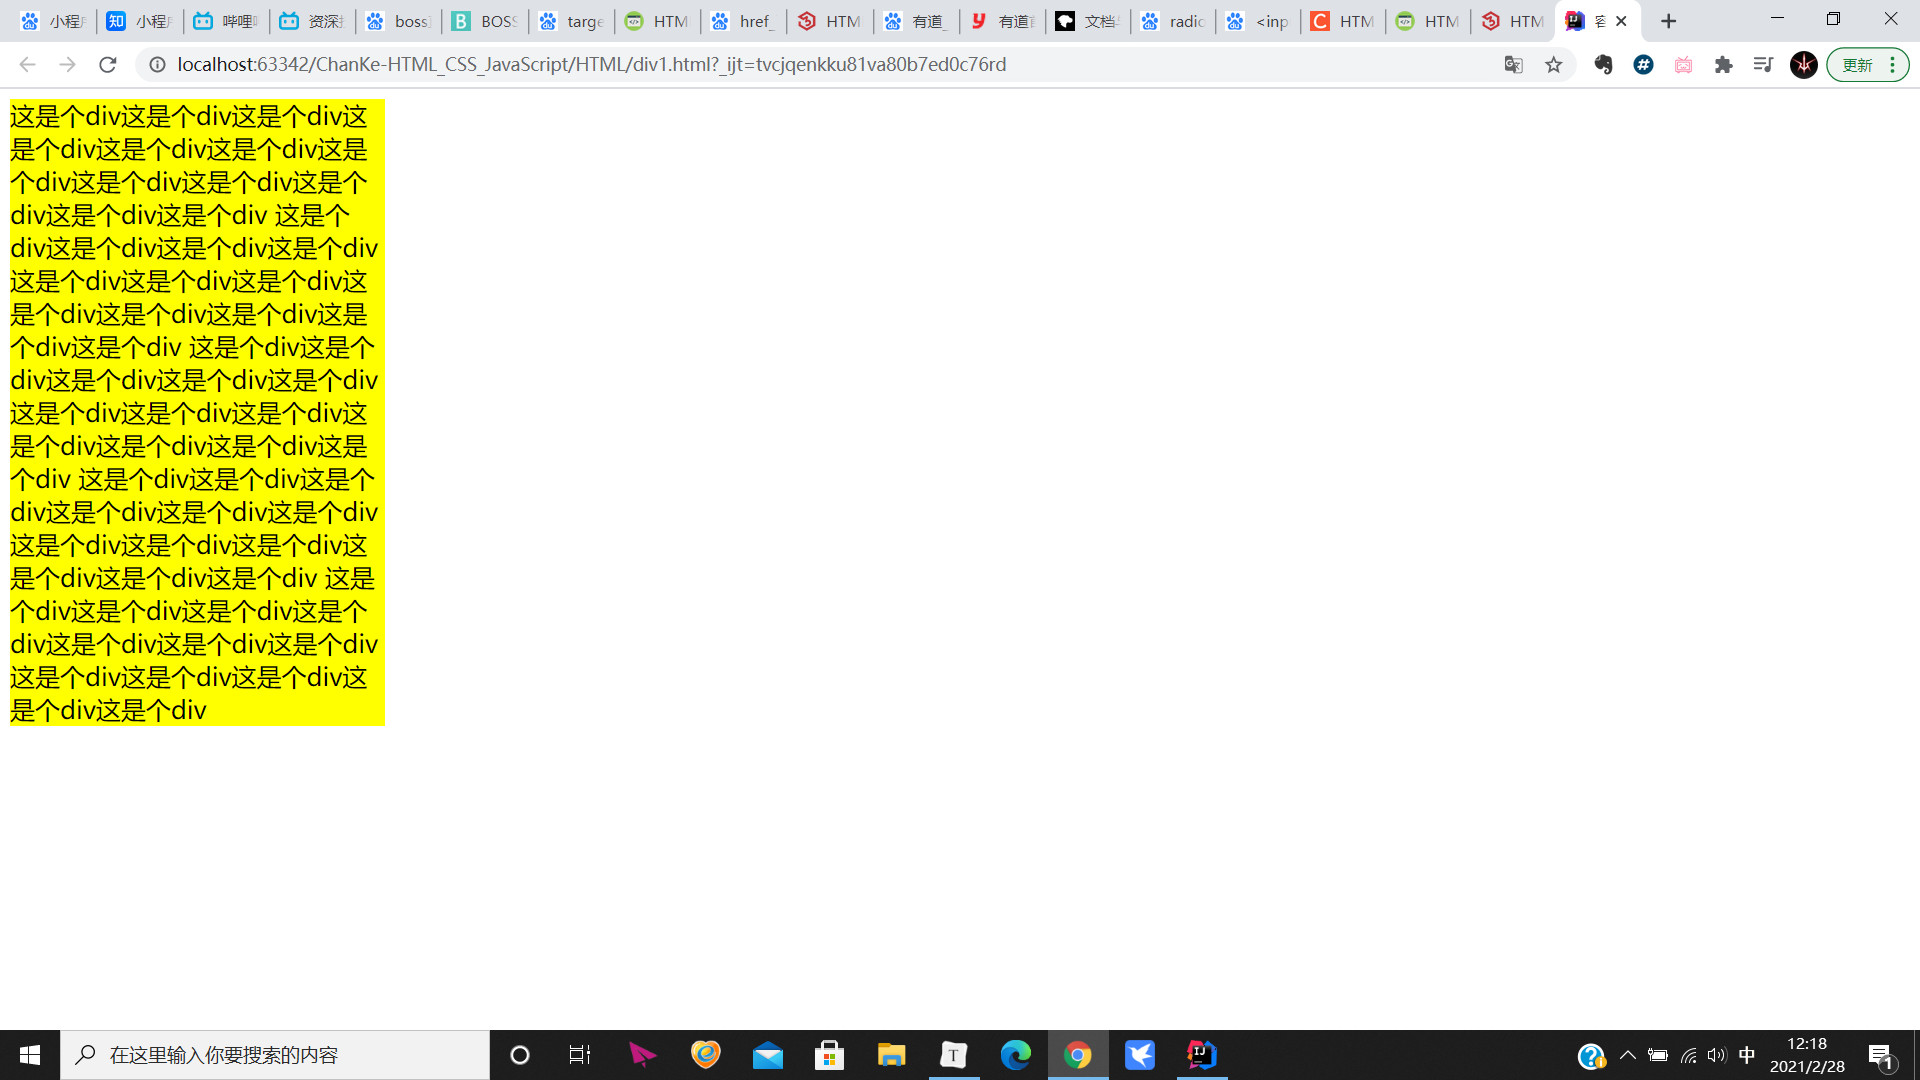This screenshot has height=1080, width=1920.
Task: Bookmark this page with the star icon
Action: (1553, 65)
